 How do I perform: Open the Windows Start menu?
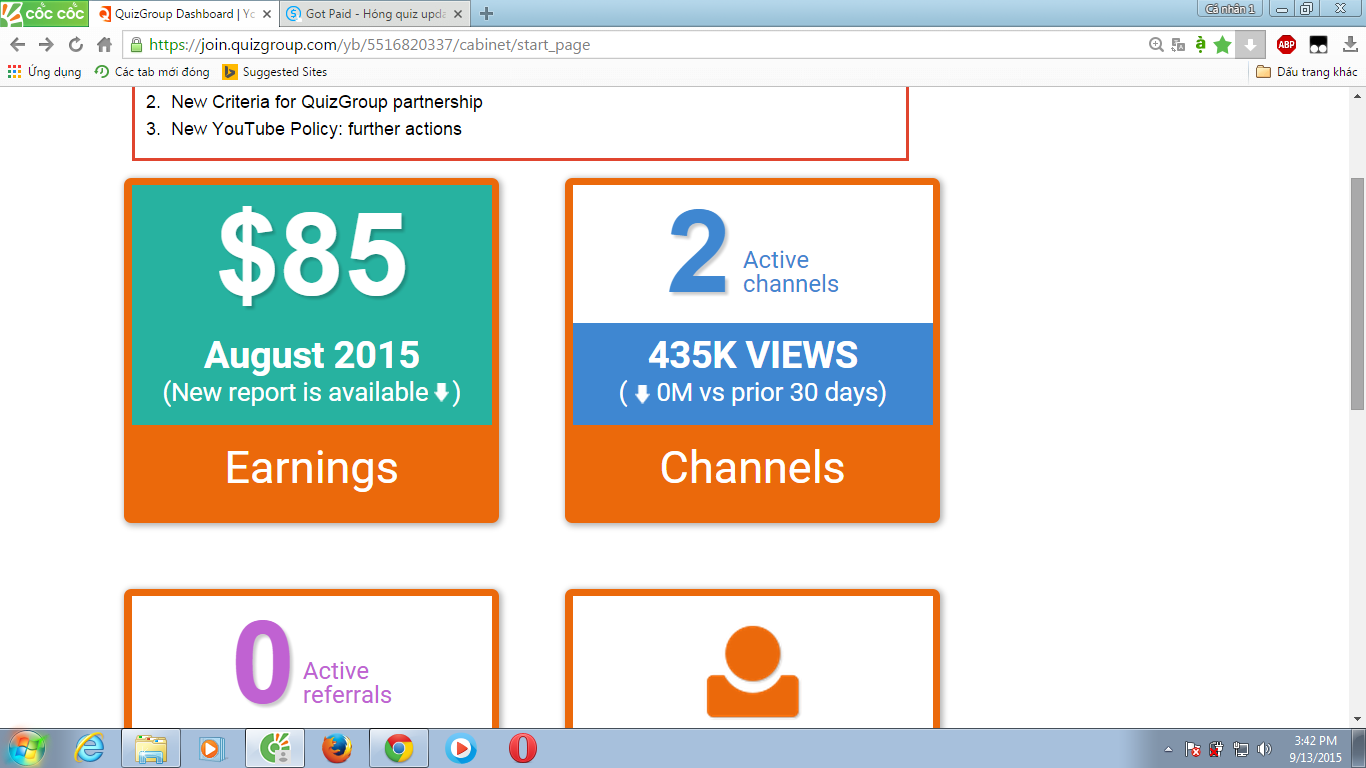[x=27, y=748]
